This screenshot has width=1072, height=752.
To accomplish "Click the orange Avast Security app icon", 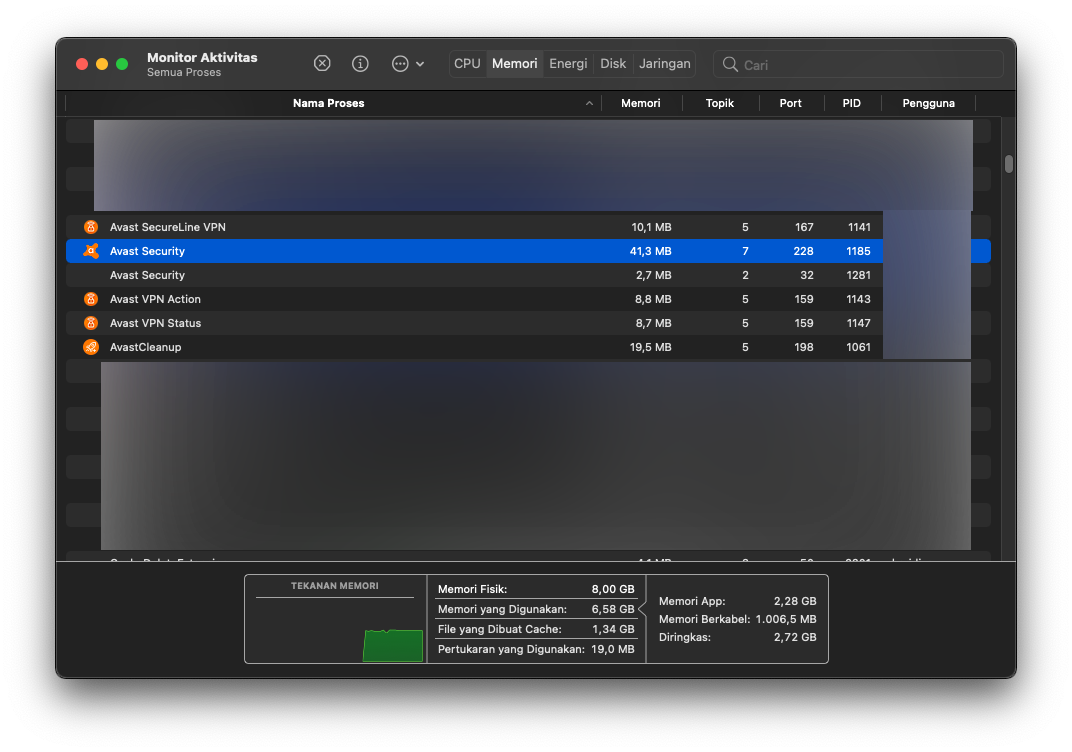I will coord(91,251).
